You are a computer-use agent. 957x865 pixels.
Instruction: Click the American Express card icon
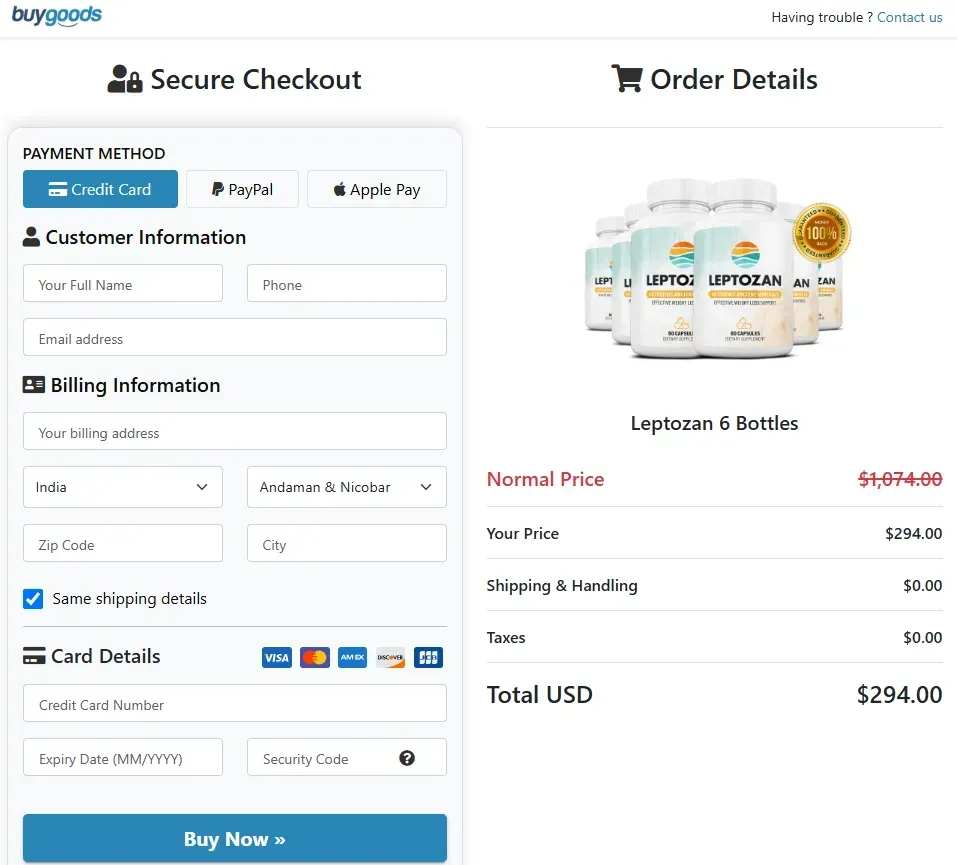(352, 657)
